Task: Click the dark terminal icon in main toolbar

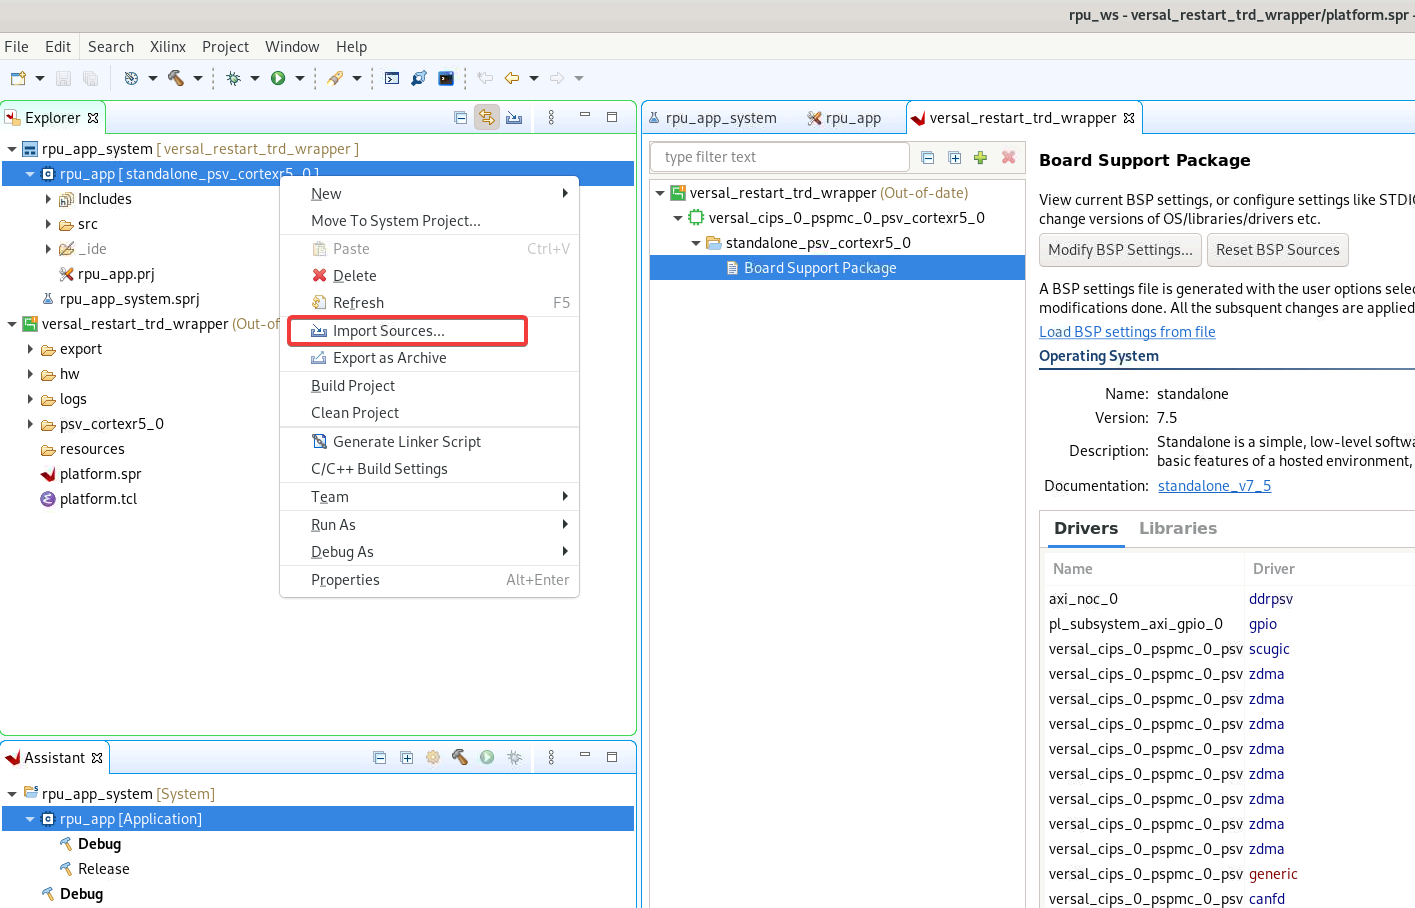Action: (446, 78)
